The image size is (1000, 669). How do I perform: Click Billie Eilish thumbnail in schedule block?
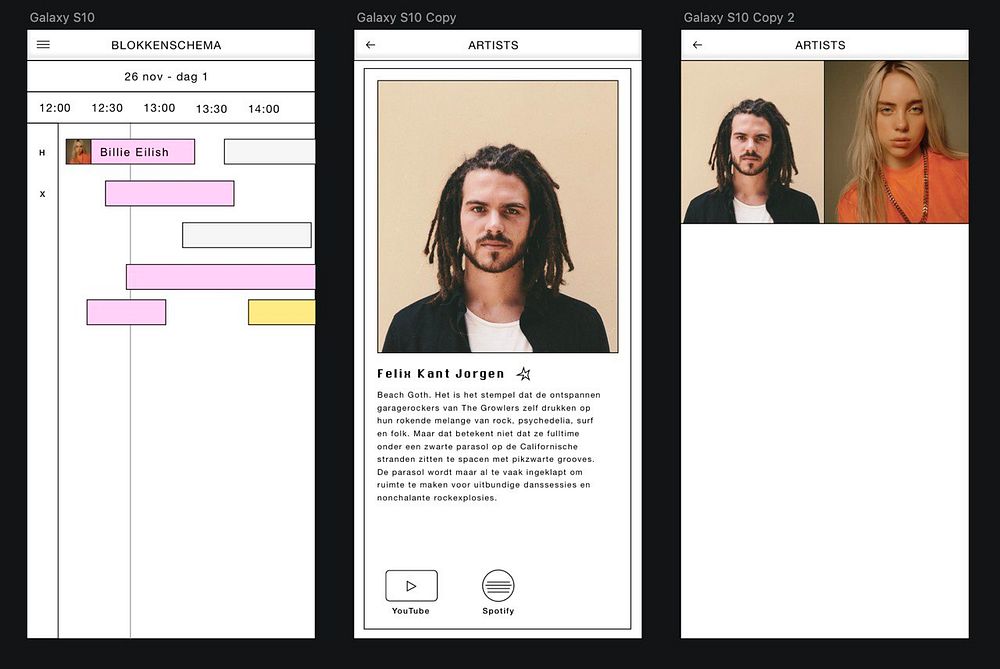[x=78, y=152]
